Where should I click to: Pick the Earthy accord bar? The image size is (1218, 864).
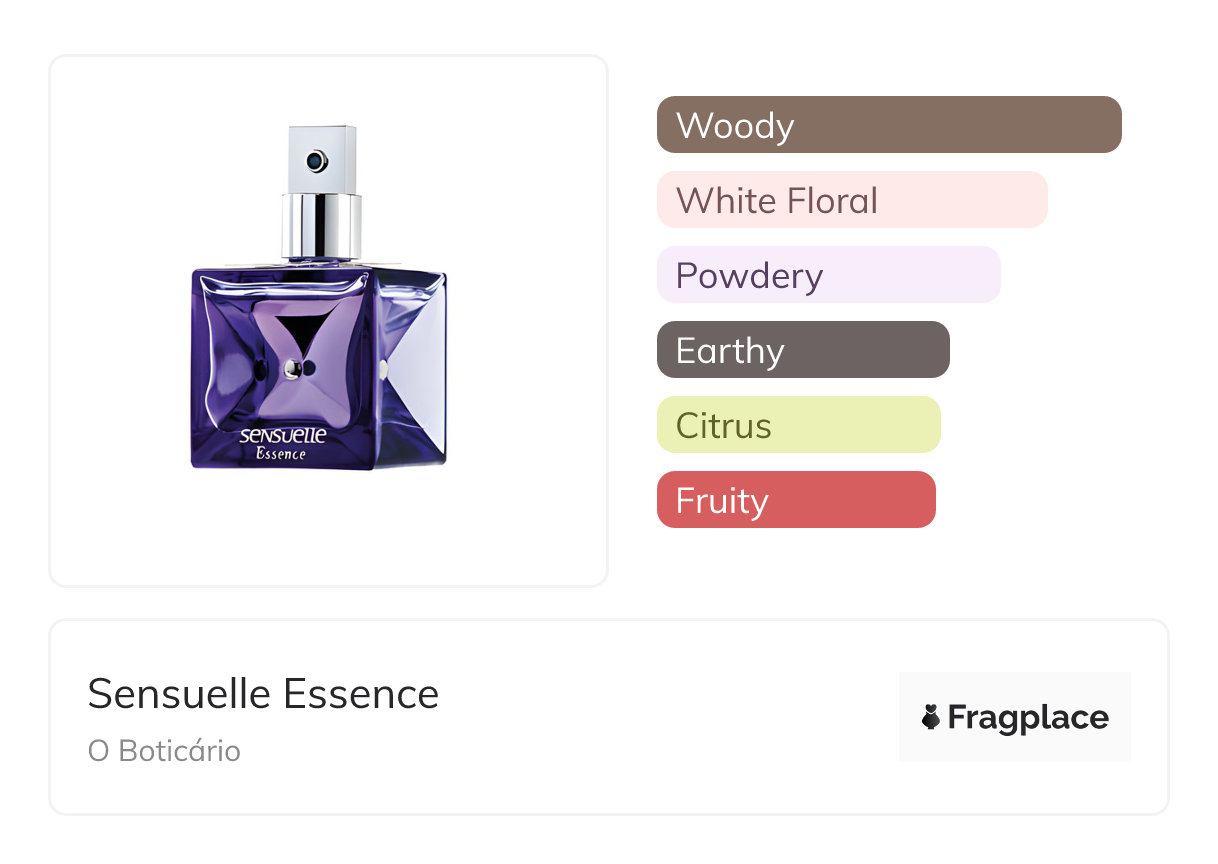[x=802, y=350]
